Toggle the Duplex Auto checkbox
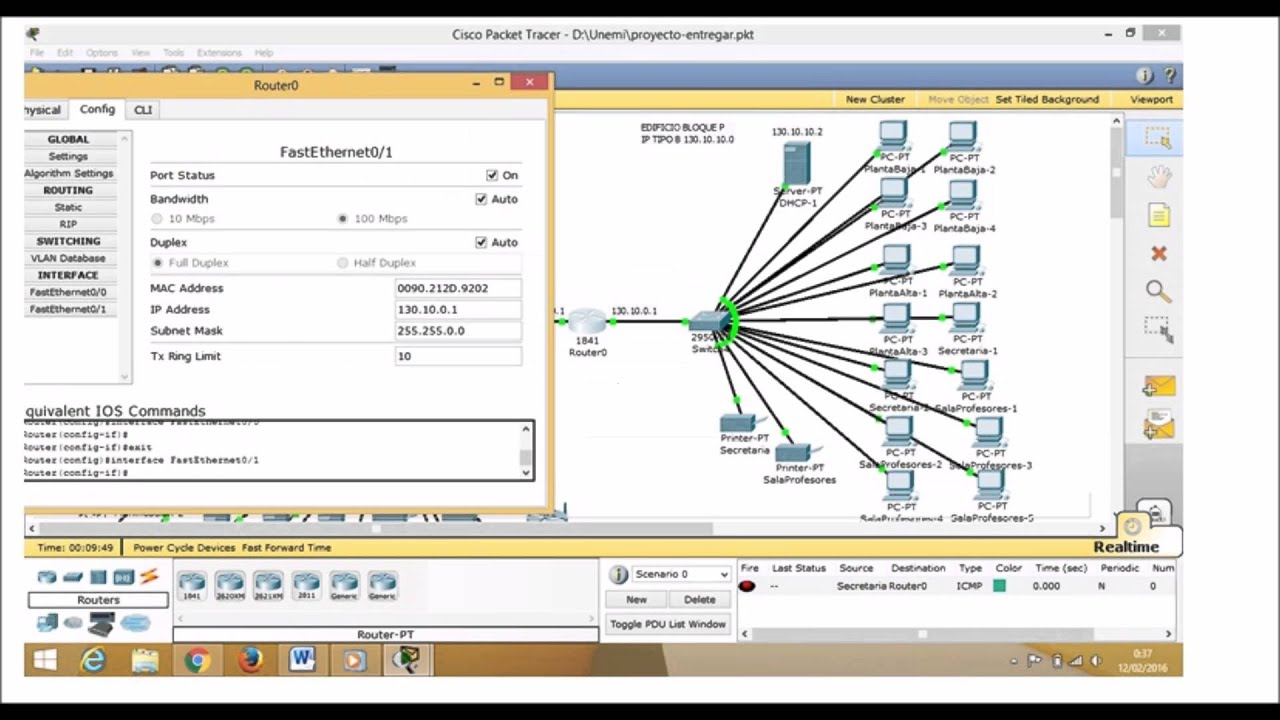The image size is (1280, 720). click(x=481, y=242)
